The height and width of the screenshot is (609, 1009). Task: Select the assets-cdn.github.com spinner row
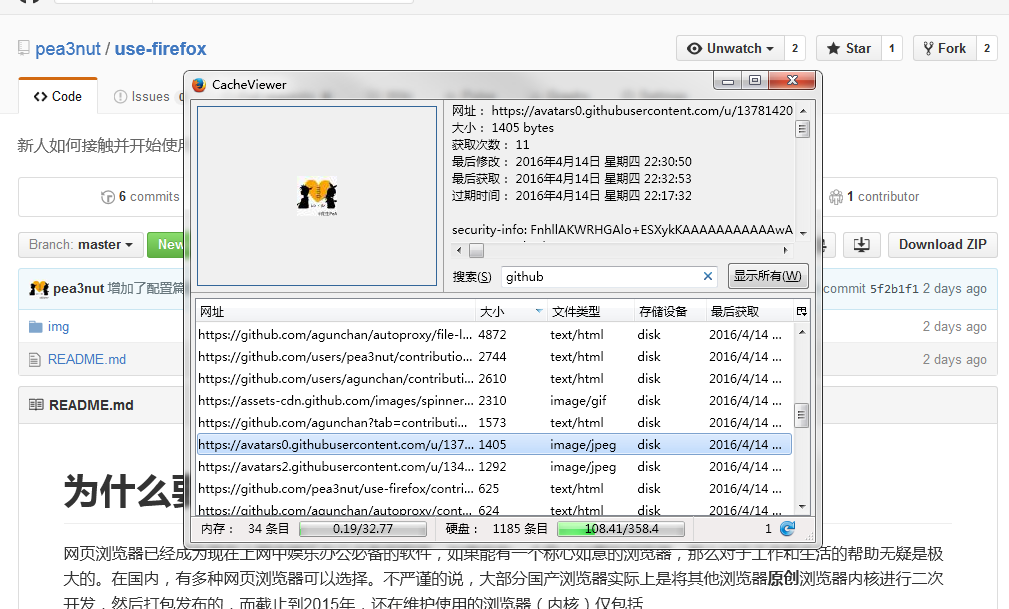(494, 400)
